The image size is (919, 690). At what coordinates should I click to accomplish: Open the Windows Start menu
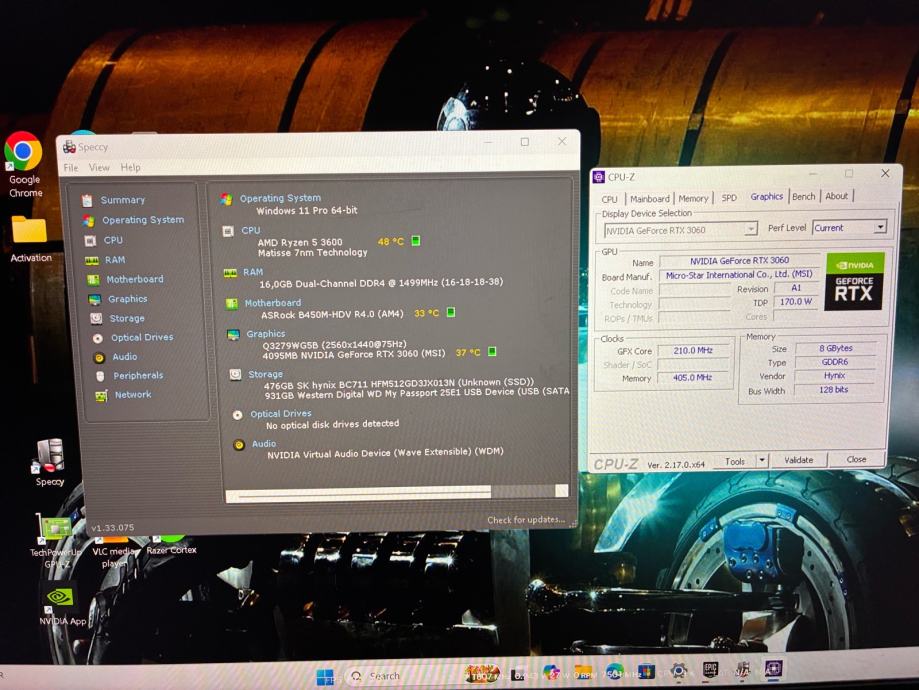click(x=325, y=677)
